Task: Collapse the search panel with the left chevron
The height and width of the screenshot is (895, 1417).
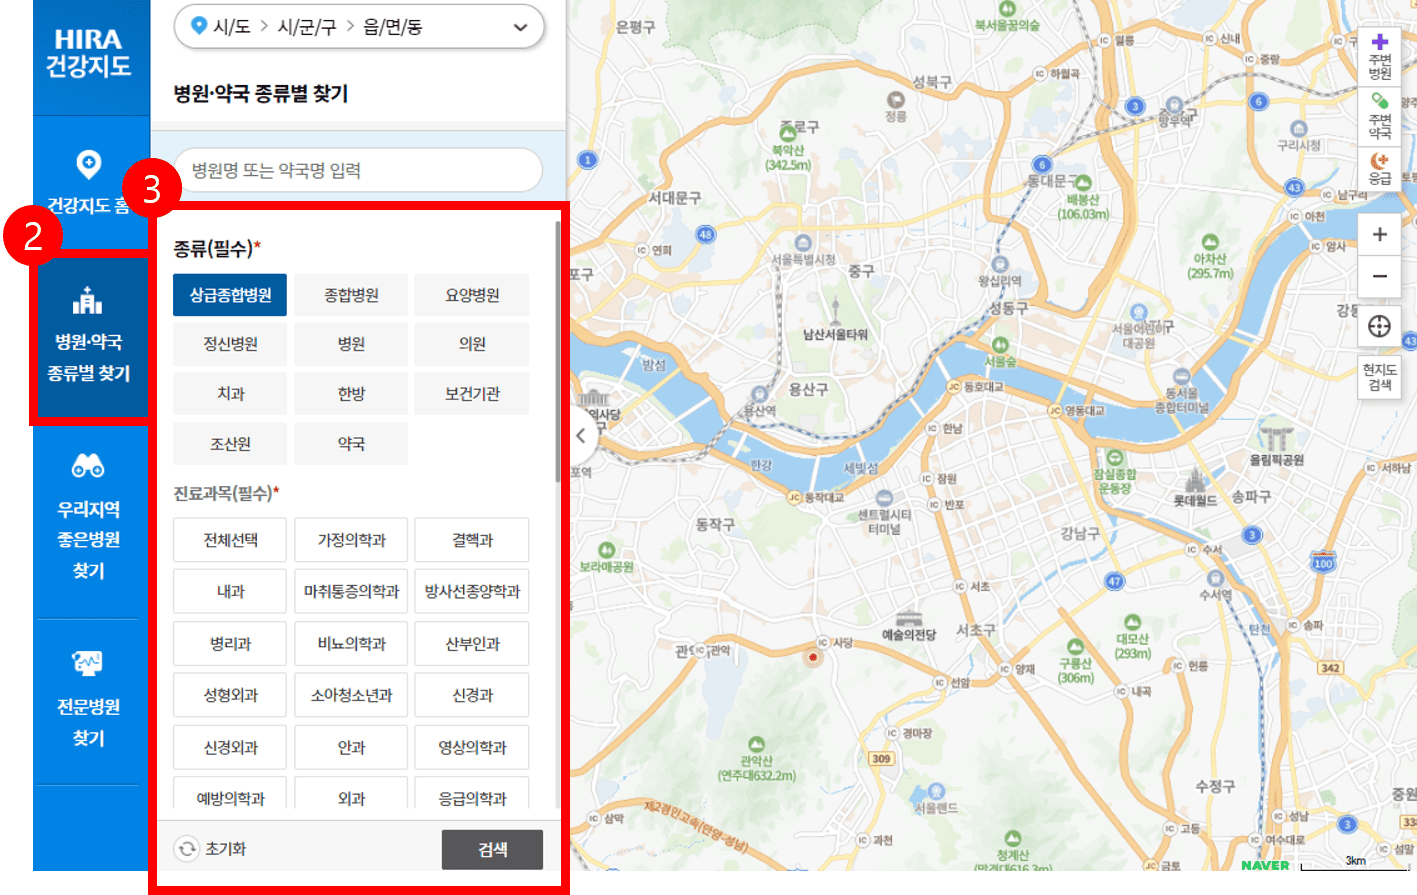Action: pos(579,434)
